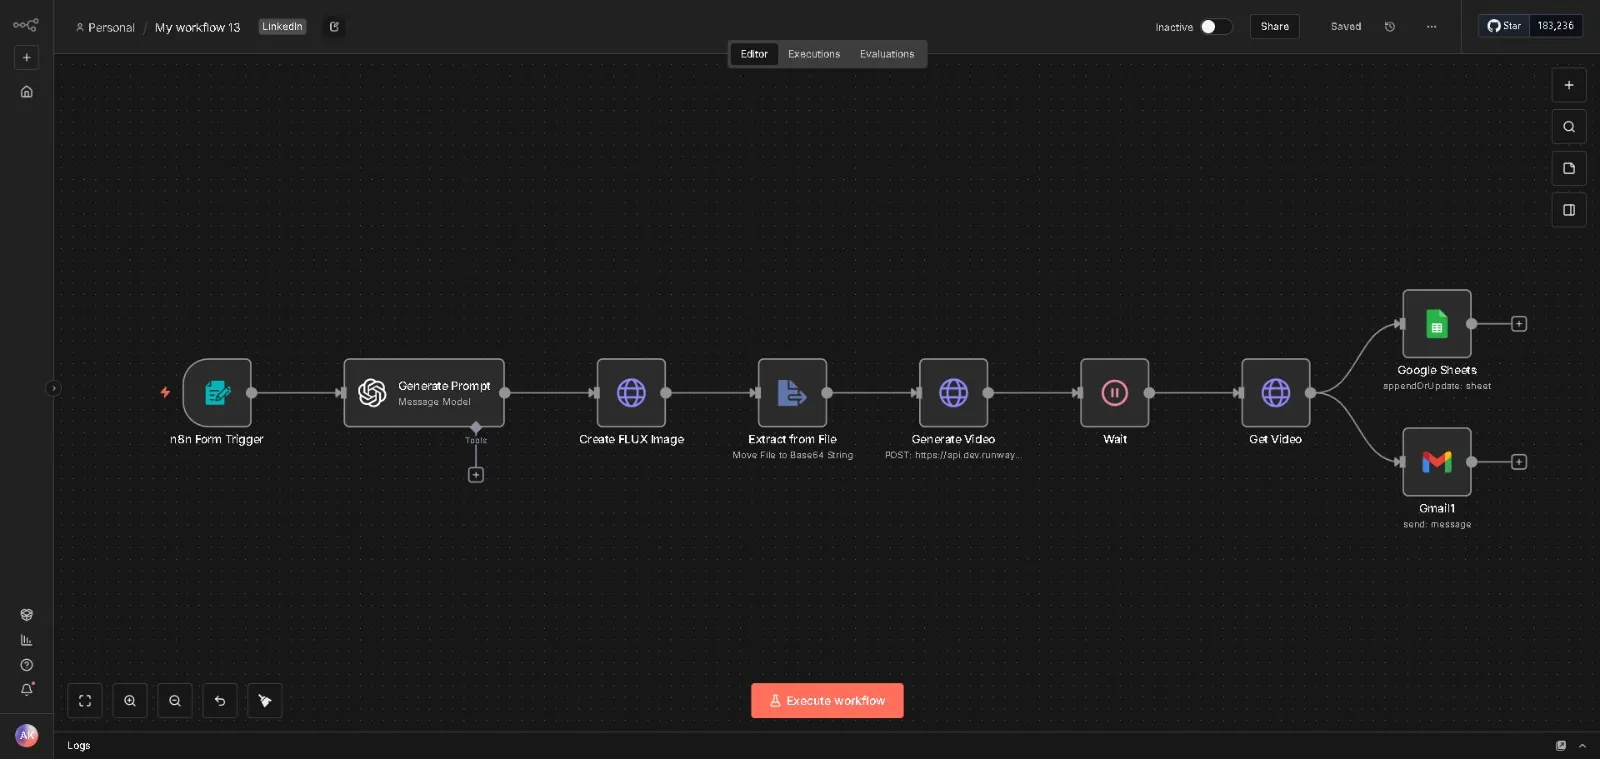Click the GitHub Star button
Screen dimensions: 1600x759
click(1504, 26)
